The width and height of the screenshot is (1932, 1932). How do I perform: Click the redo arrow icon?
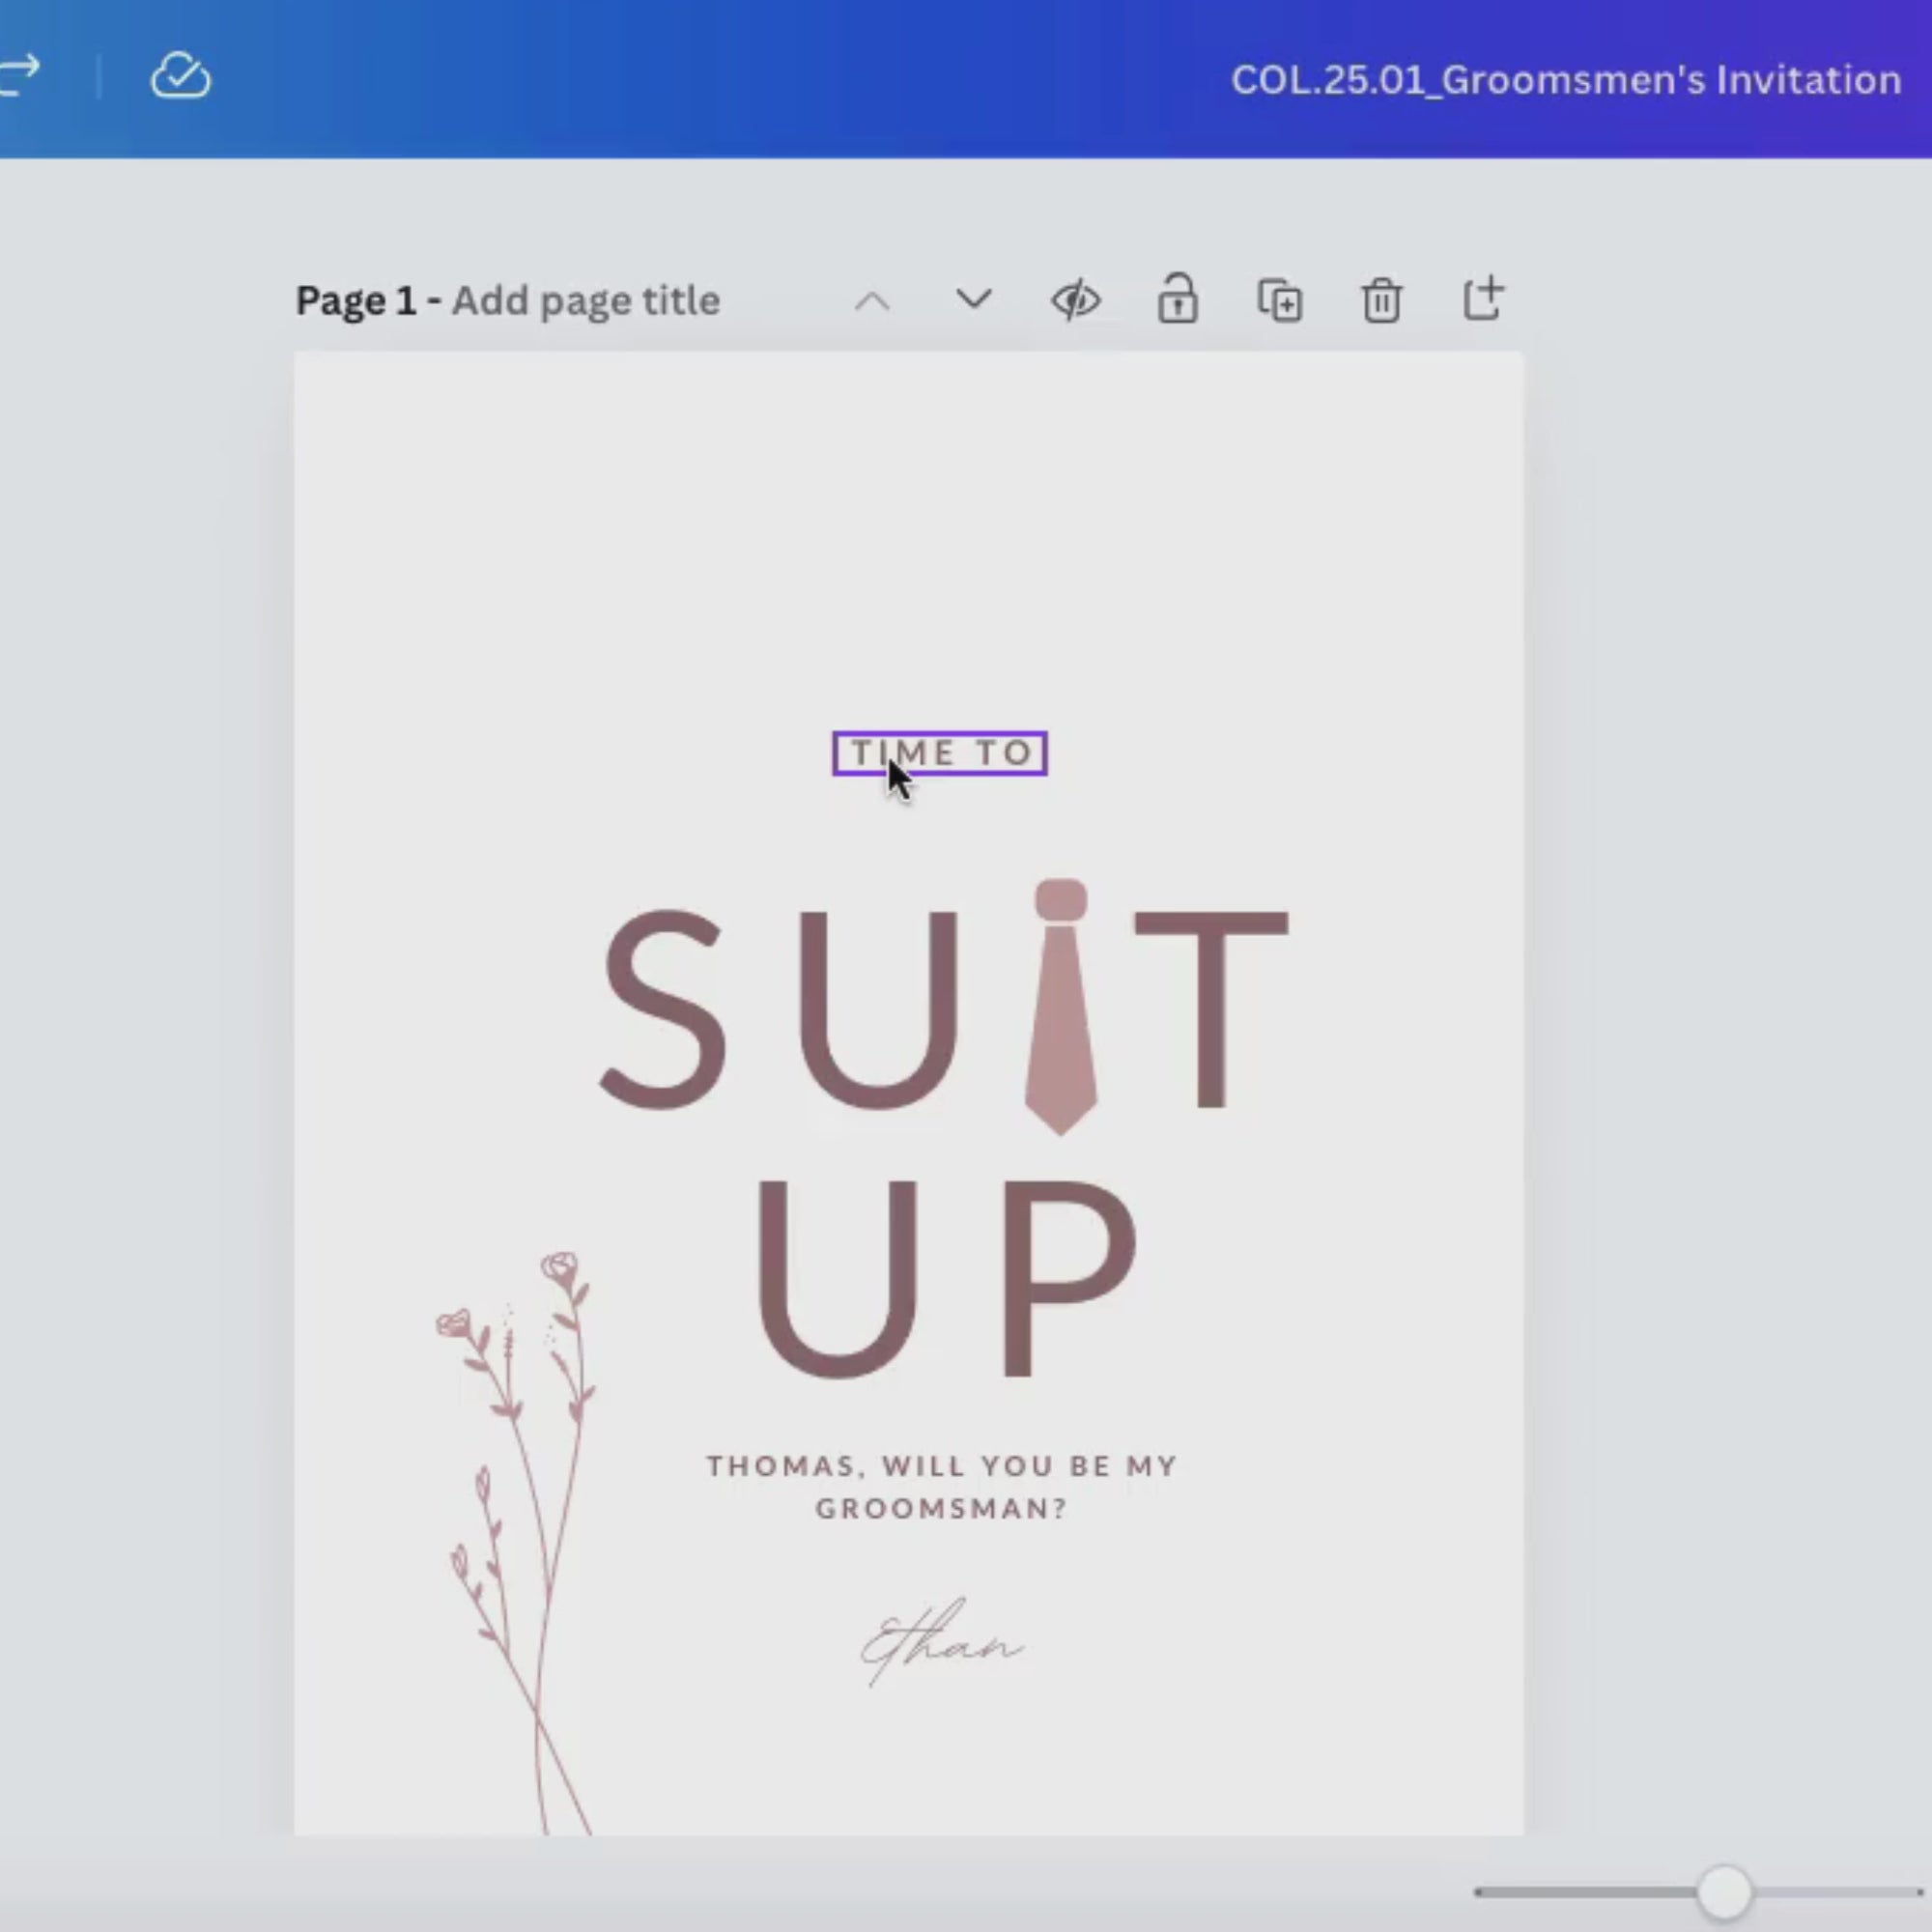[18, 75]
